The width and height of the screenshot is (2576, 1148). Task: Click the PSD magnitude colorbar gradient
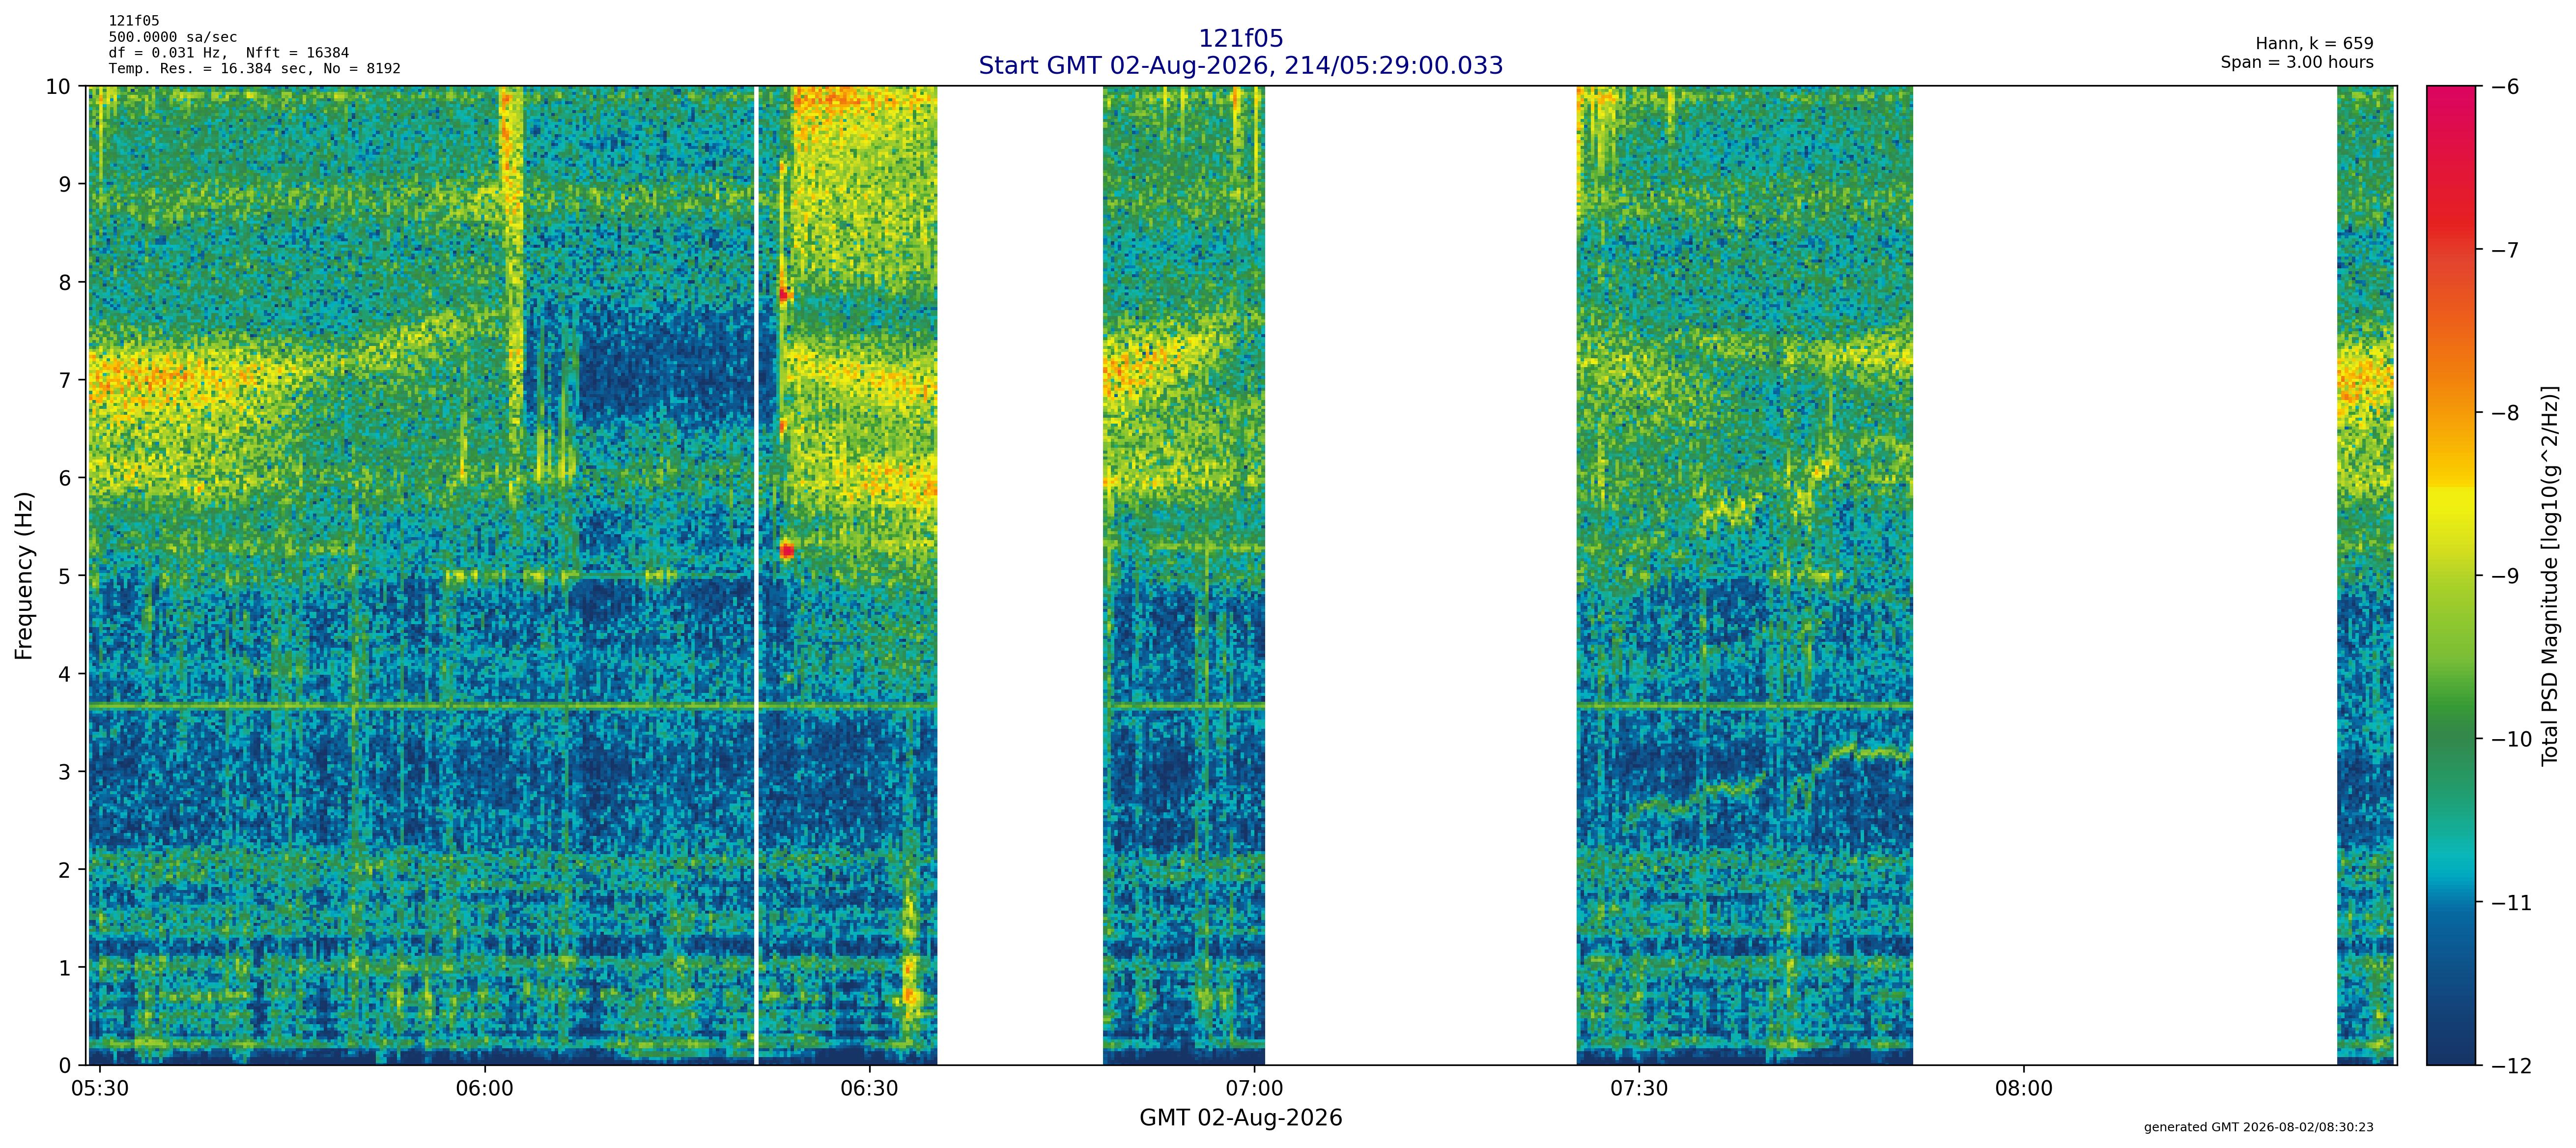pyautogui.click(x=2451, y=575)
